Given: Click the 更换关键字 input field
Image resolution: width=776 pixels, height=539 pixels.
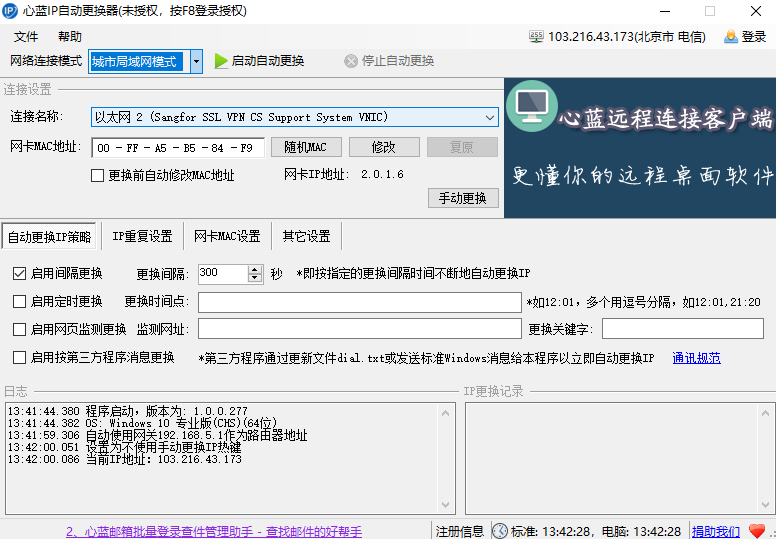Looking at the screenshot, I should pyautogui.click(x=683, y=329).
